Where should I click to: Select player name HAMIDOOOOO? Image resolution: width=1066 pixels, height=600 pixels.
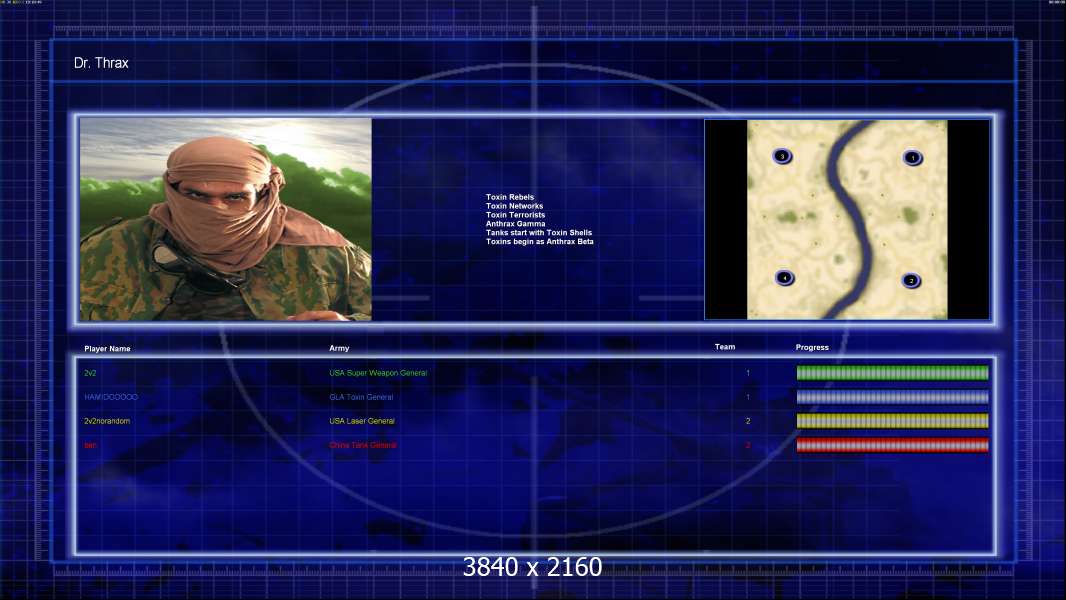[x=111, y=397]
